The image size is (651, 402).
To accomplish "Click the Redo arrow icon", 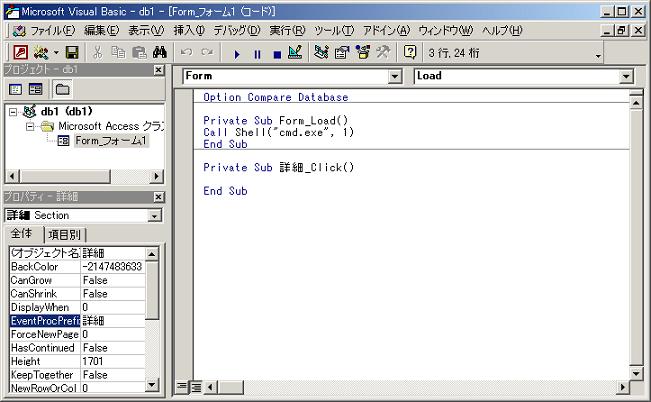I will 207,53.
